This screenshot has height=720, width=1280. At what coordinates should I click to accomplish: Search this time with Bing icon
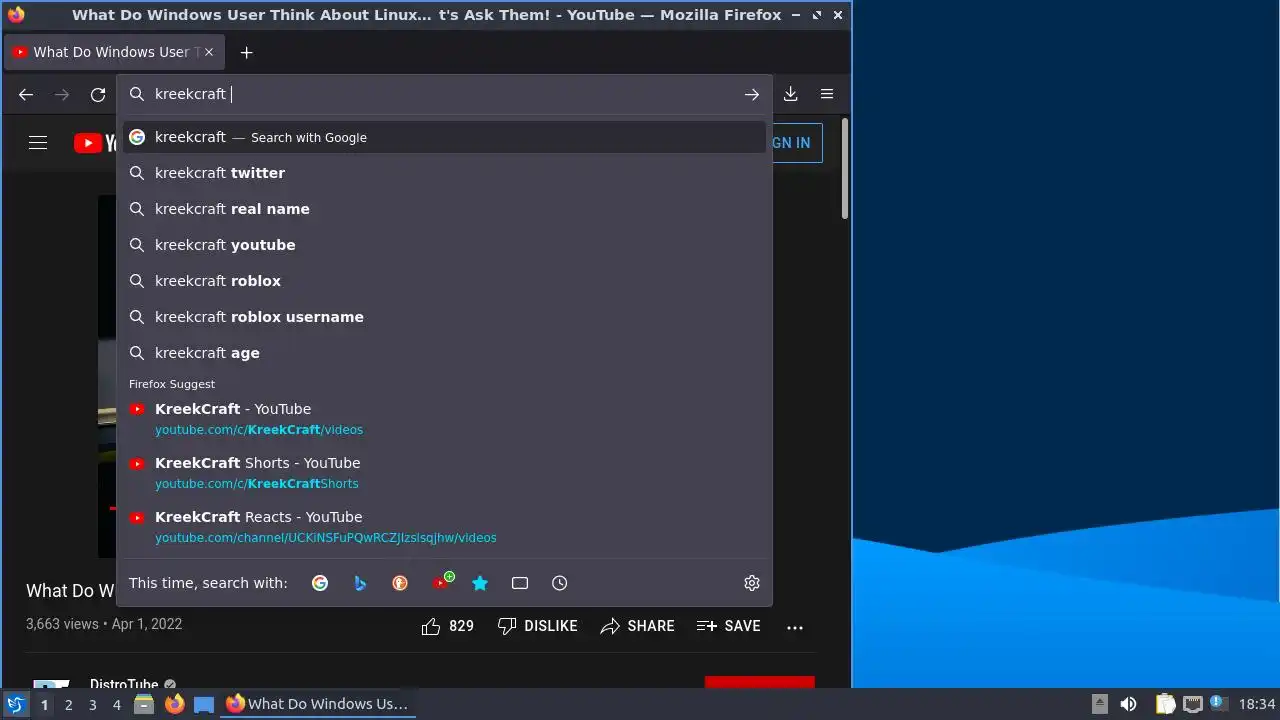[x=360, y=583]
